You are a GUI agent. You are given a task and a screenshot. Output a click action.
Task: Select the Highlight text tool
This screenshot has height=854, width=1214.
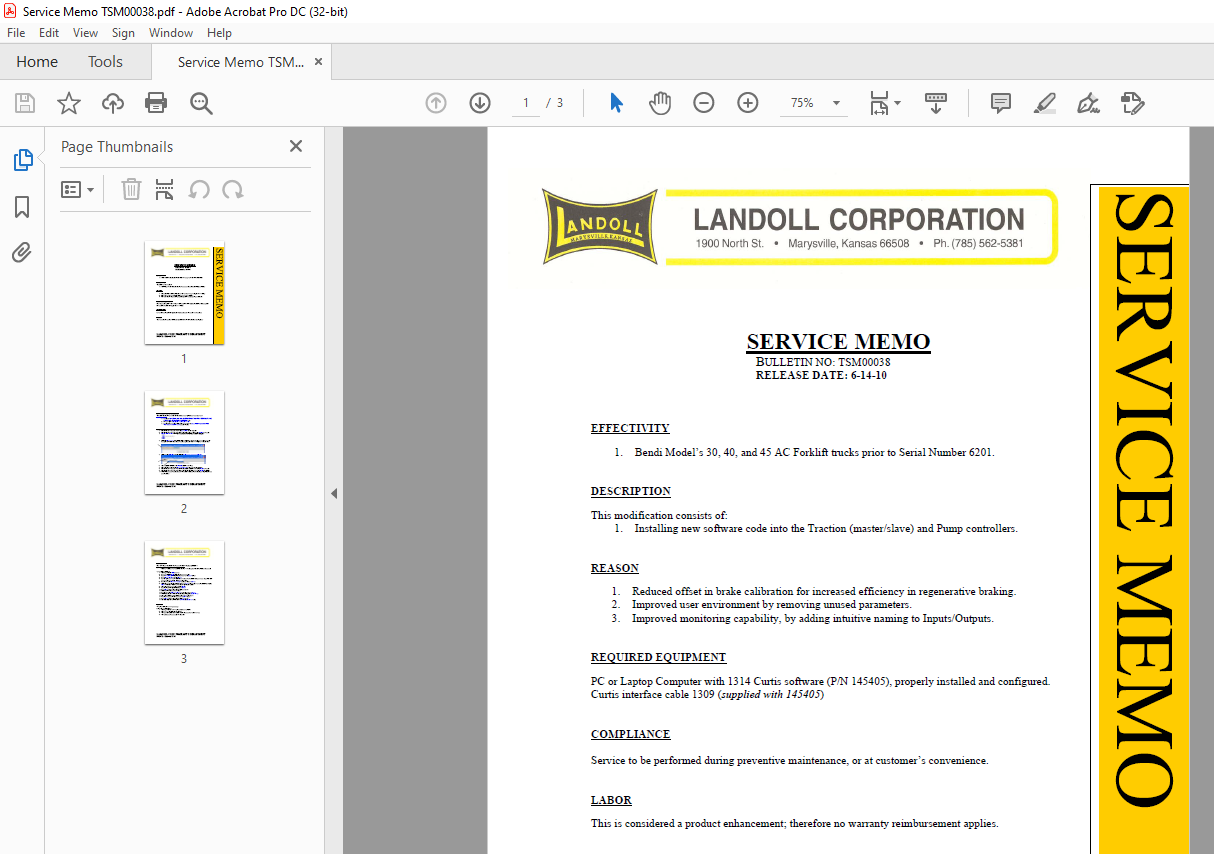[x=1044, y=103]
